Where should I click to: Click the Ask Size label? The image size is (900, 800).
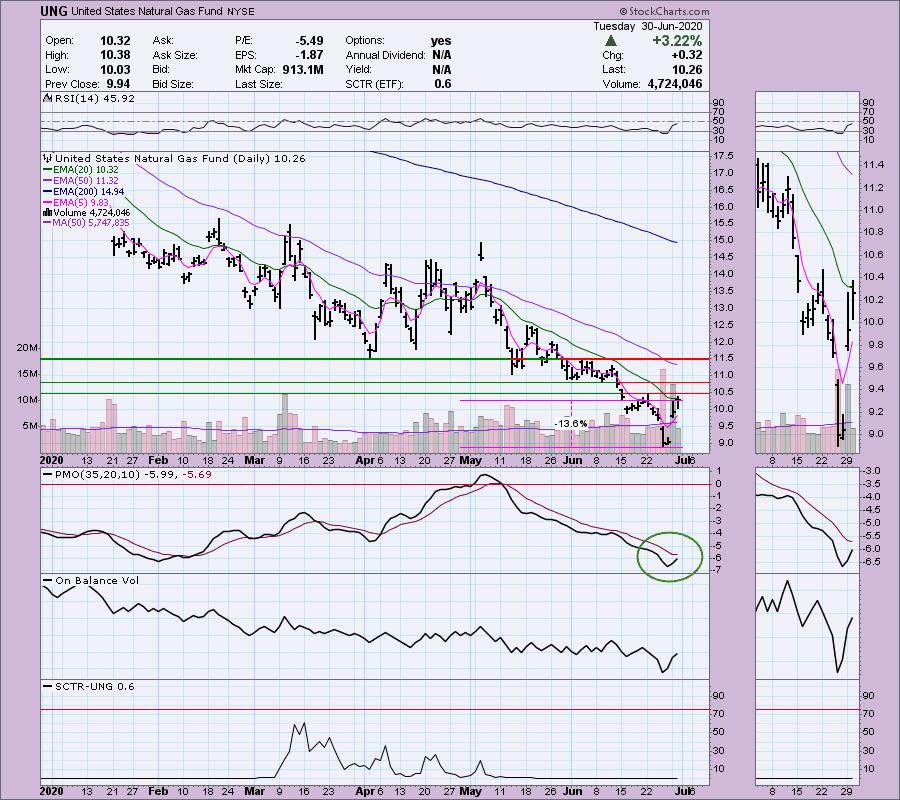point(175,55)
